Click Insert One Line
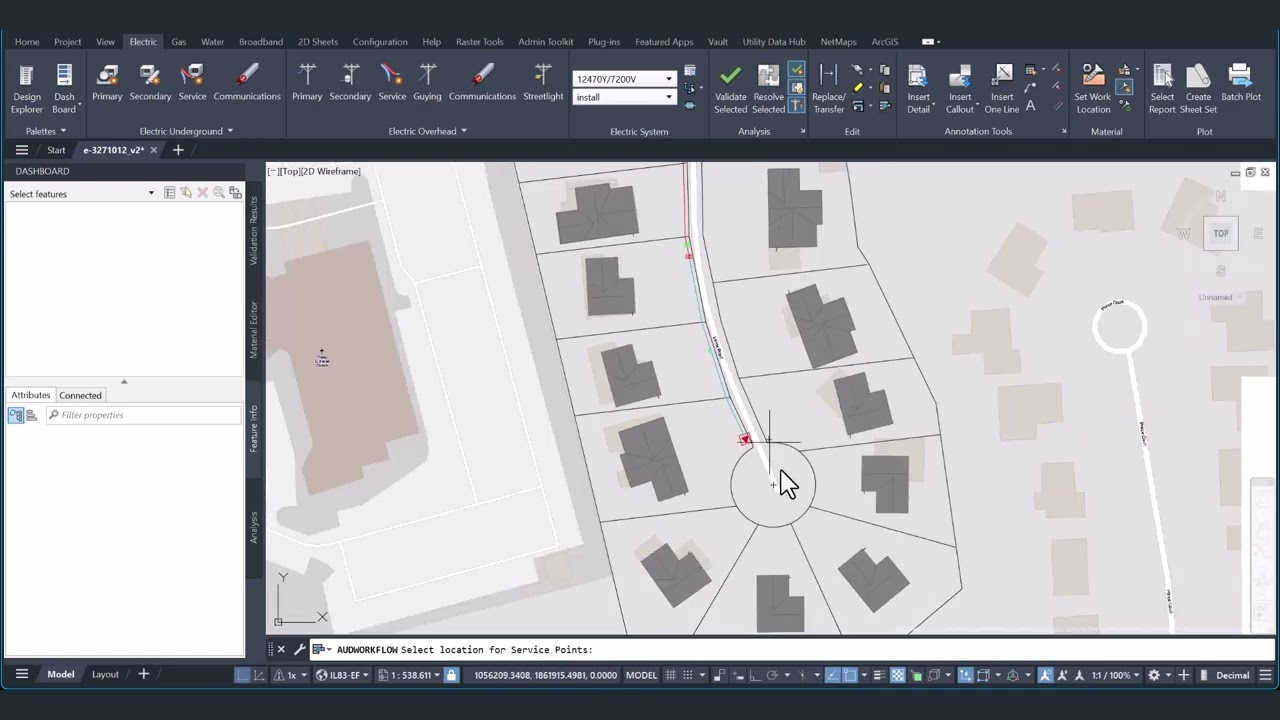This screenshot has height=720, width=1280. pos(1002,89)
